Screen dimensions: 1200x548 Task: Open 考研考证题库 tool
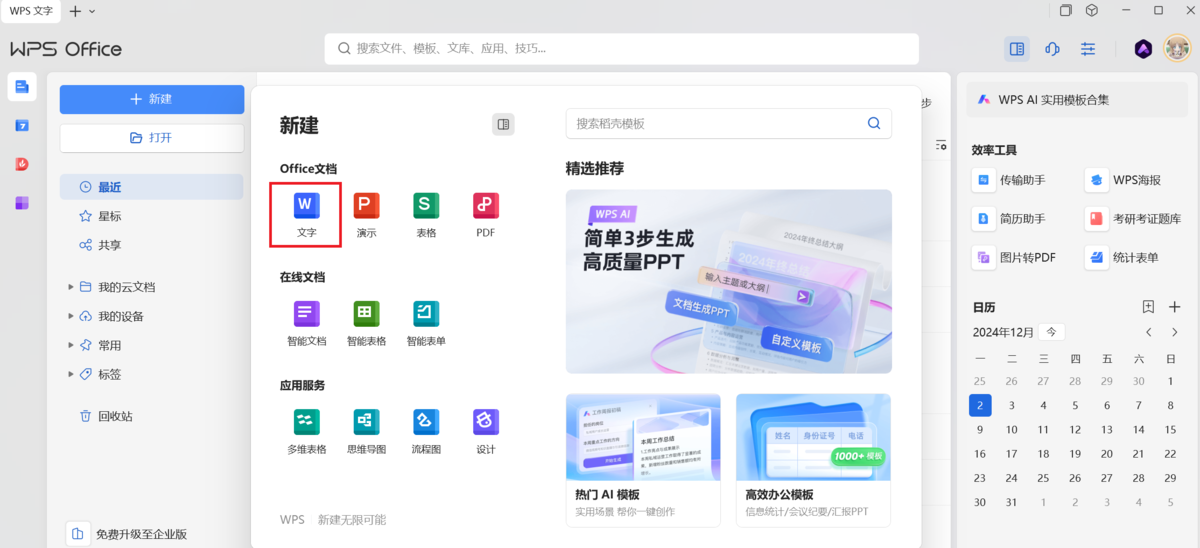point(1135,218)
